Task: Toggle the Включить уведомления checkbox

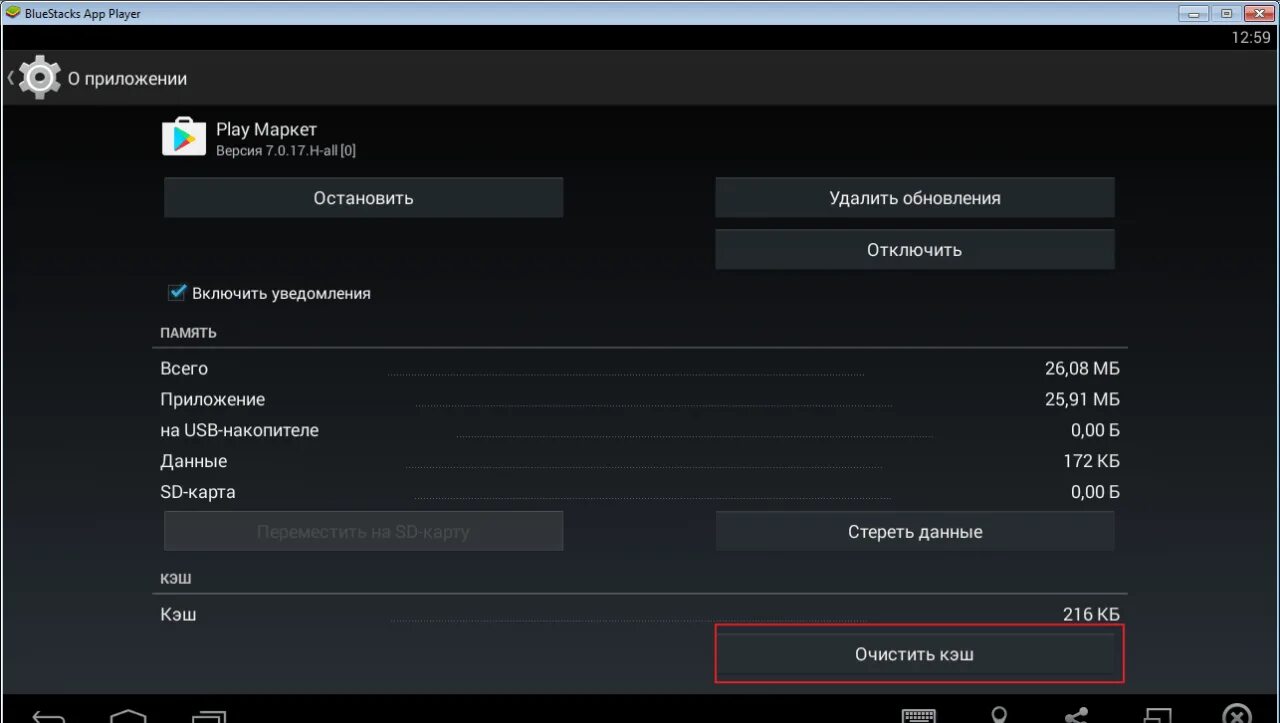Action: click(x=178, y=293)
